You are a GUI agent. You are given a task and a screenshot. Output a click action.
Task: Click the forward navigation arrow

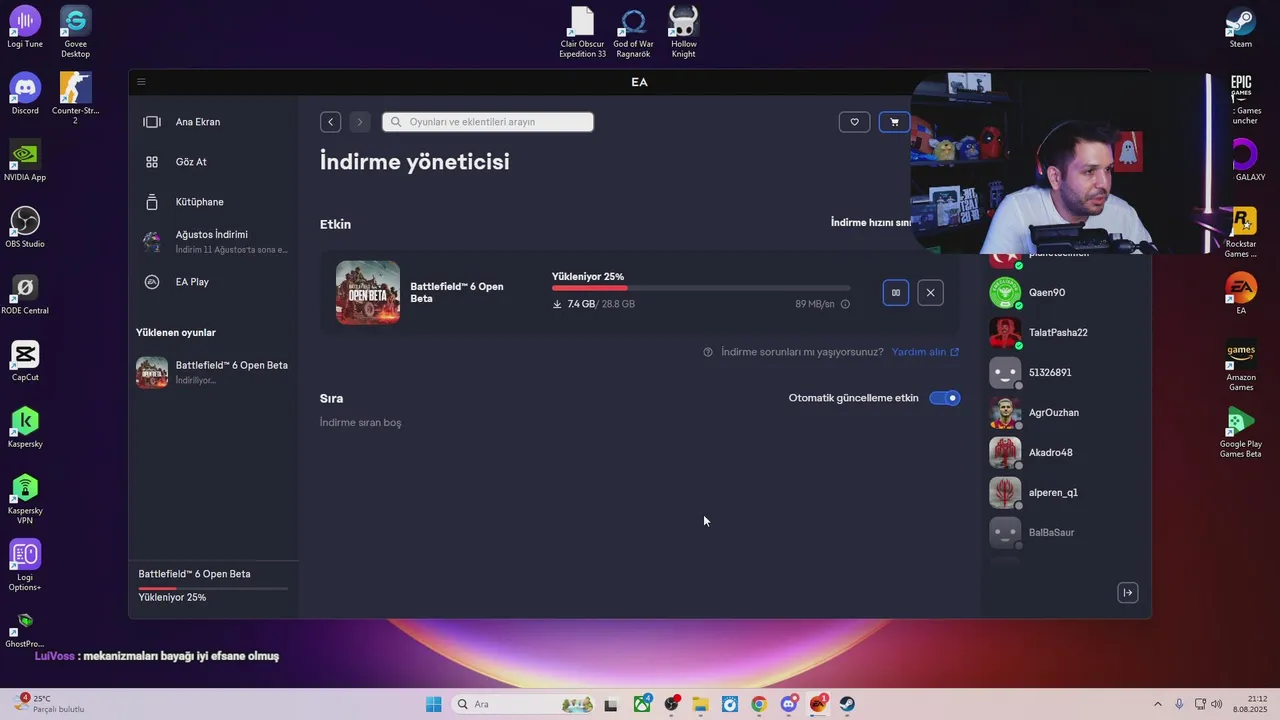pyautogui.click(x=360, y=122)
